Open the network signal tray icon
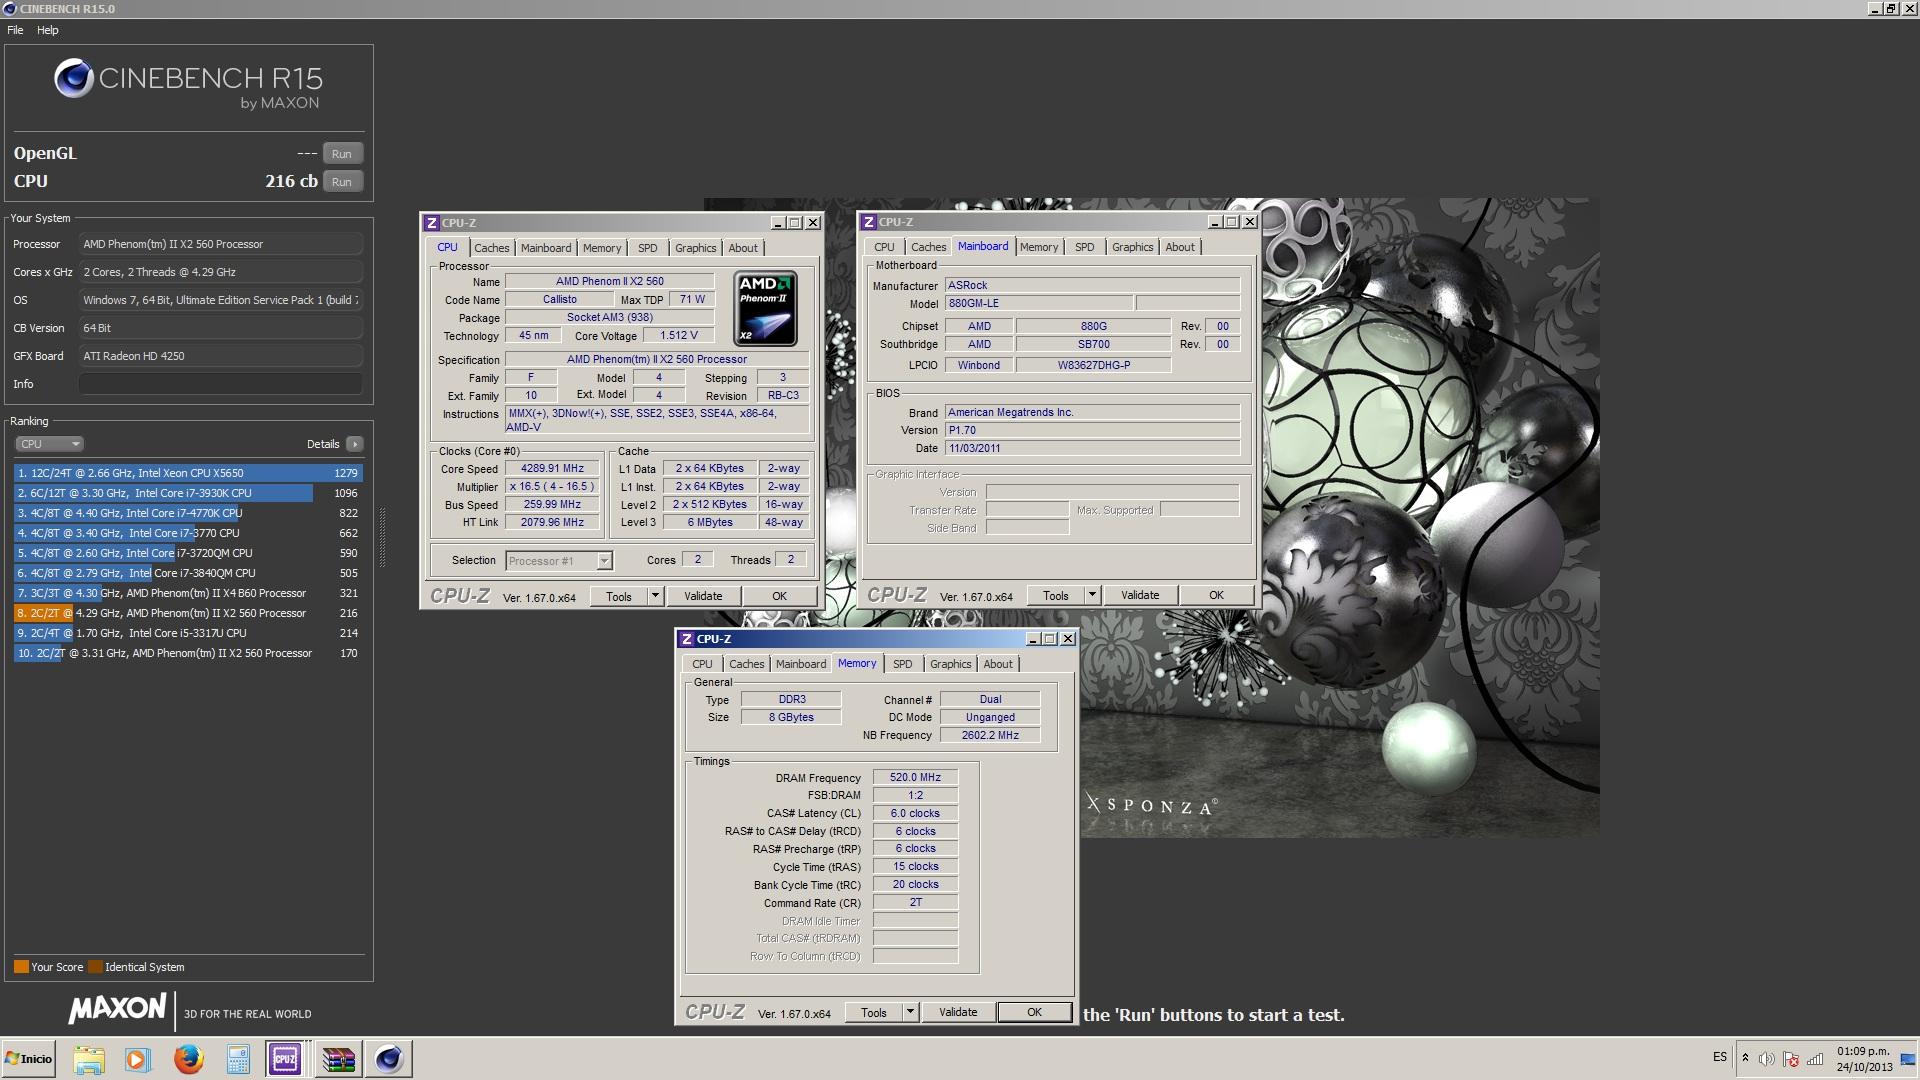This screenshot has height=1080, width=1920. click(1815, 1059)
